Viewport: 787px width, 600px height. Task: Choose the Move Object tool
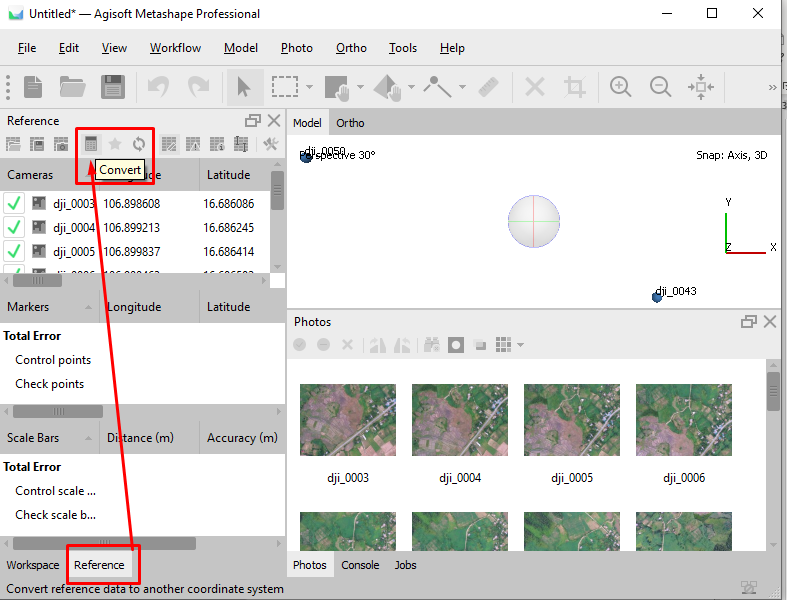pyautogui.click(x=387, y=87)
